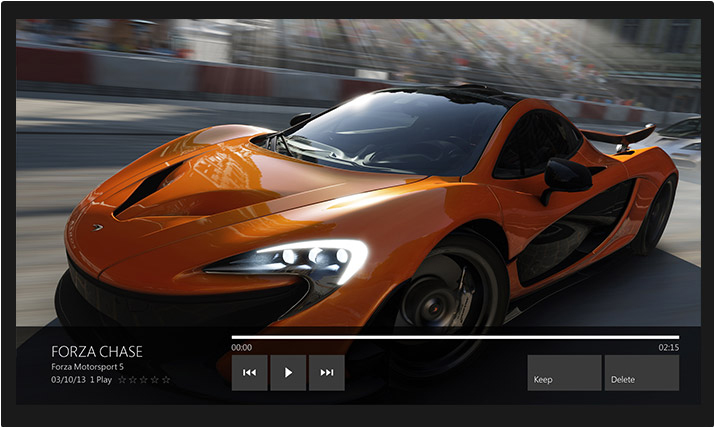Set the rating to three stars

pos(145,380)
